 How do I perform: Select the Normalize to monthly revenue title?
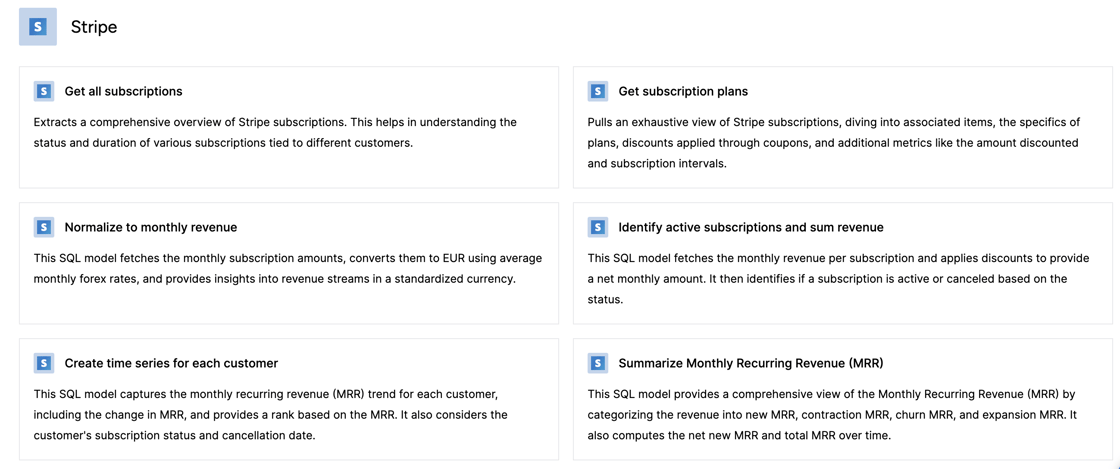click(x=150, y=227)
